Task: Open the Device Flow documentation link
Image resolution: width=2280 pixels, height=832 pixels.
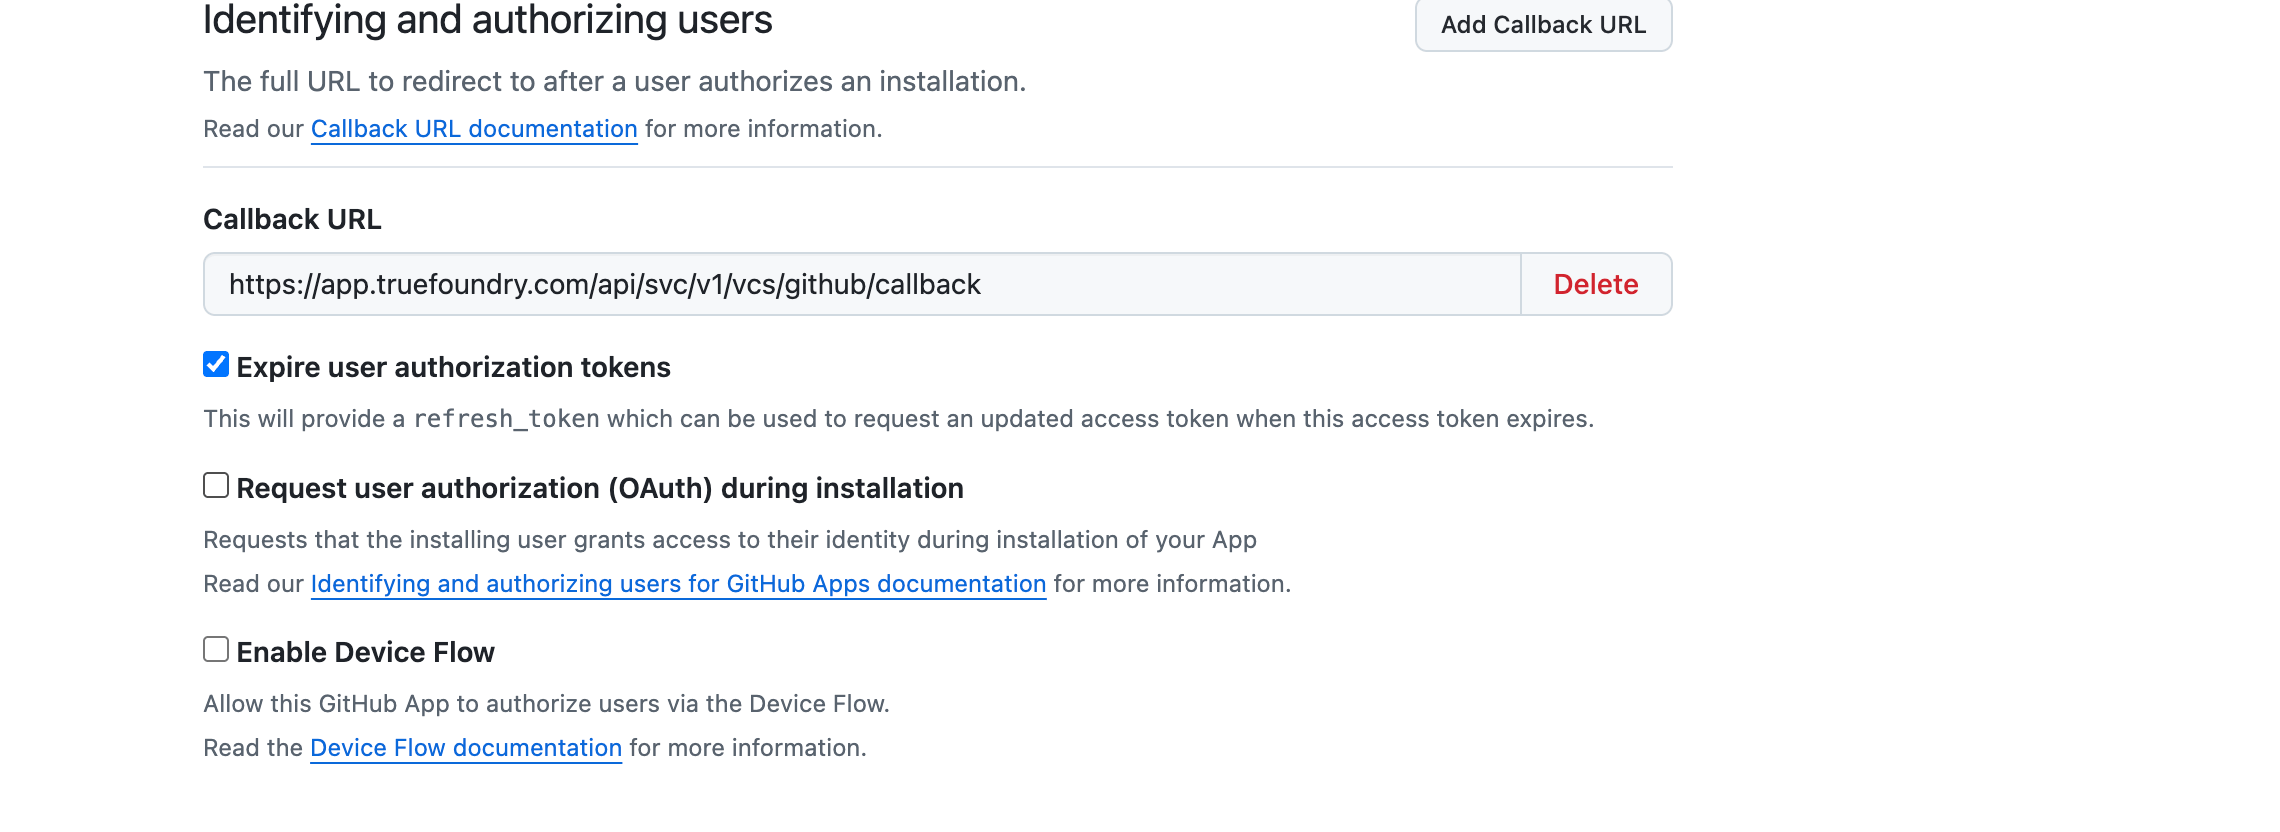Action: pyautogui.click(x=466, y=748)
